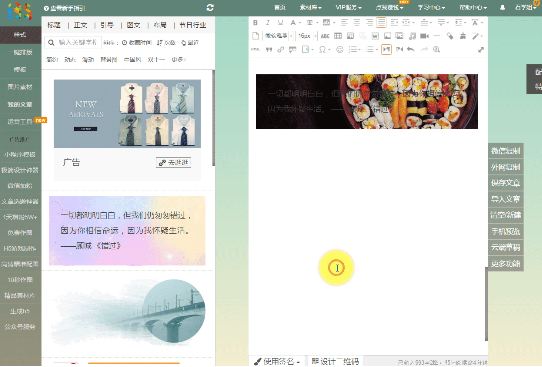Click the preview magnifier icon in toolbar
The width and height of the screenshot is (542, 367).
coord(437,49)
